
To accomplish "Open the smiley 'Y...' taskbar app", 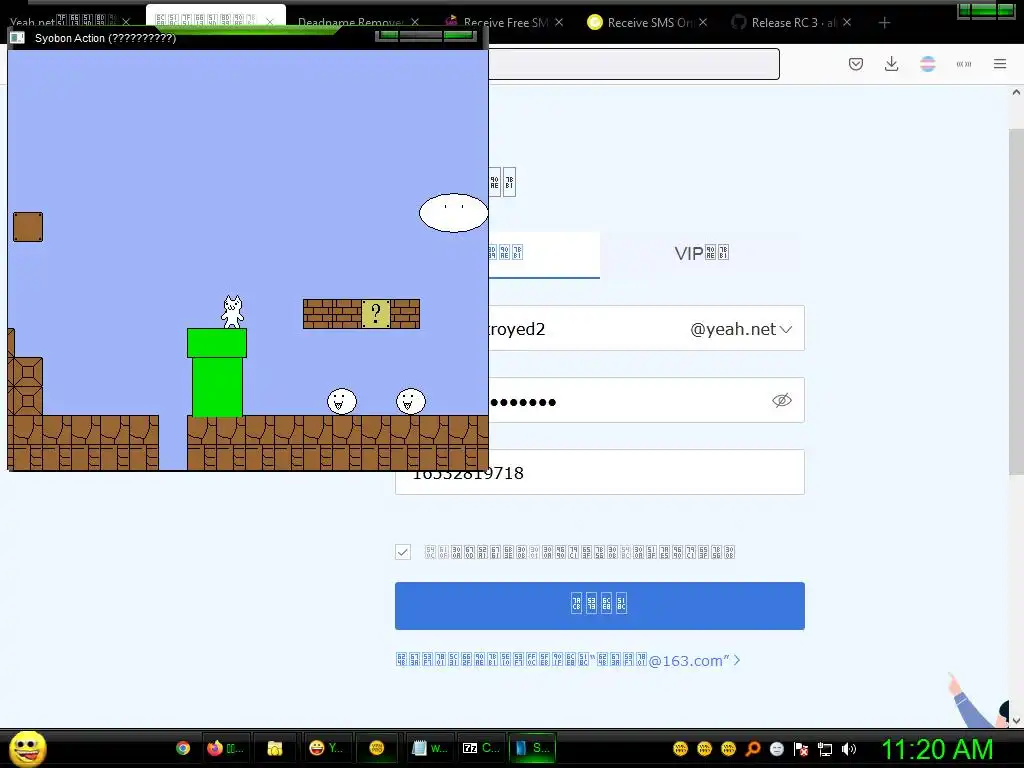I will [x=327, y=748].
